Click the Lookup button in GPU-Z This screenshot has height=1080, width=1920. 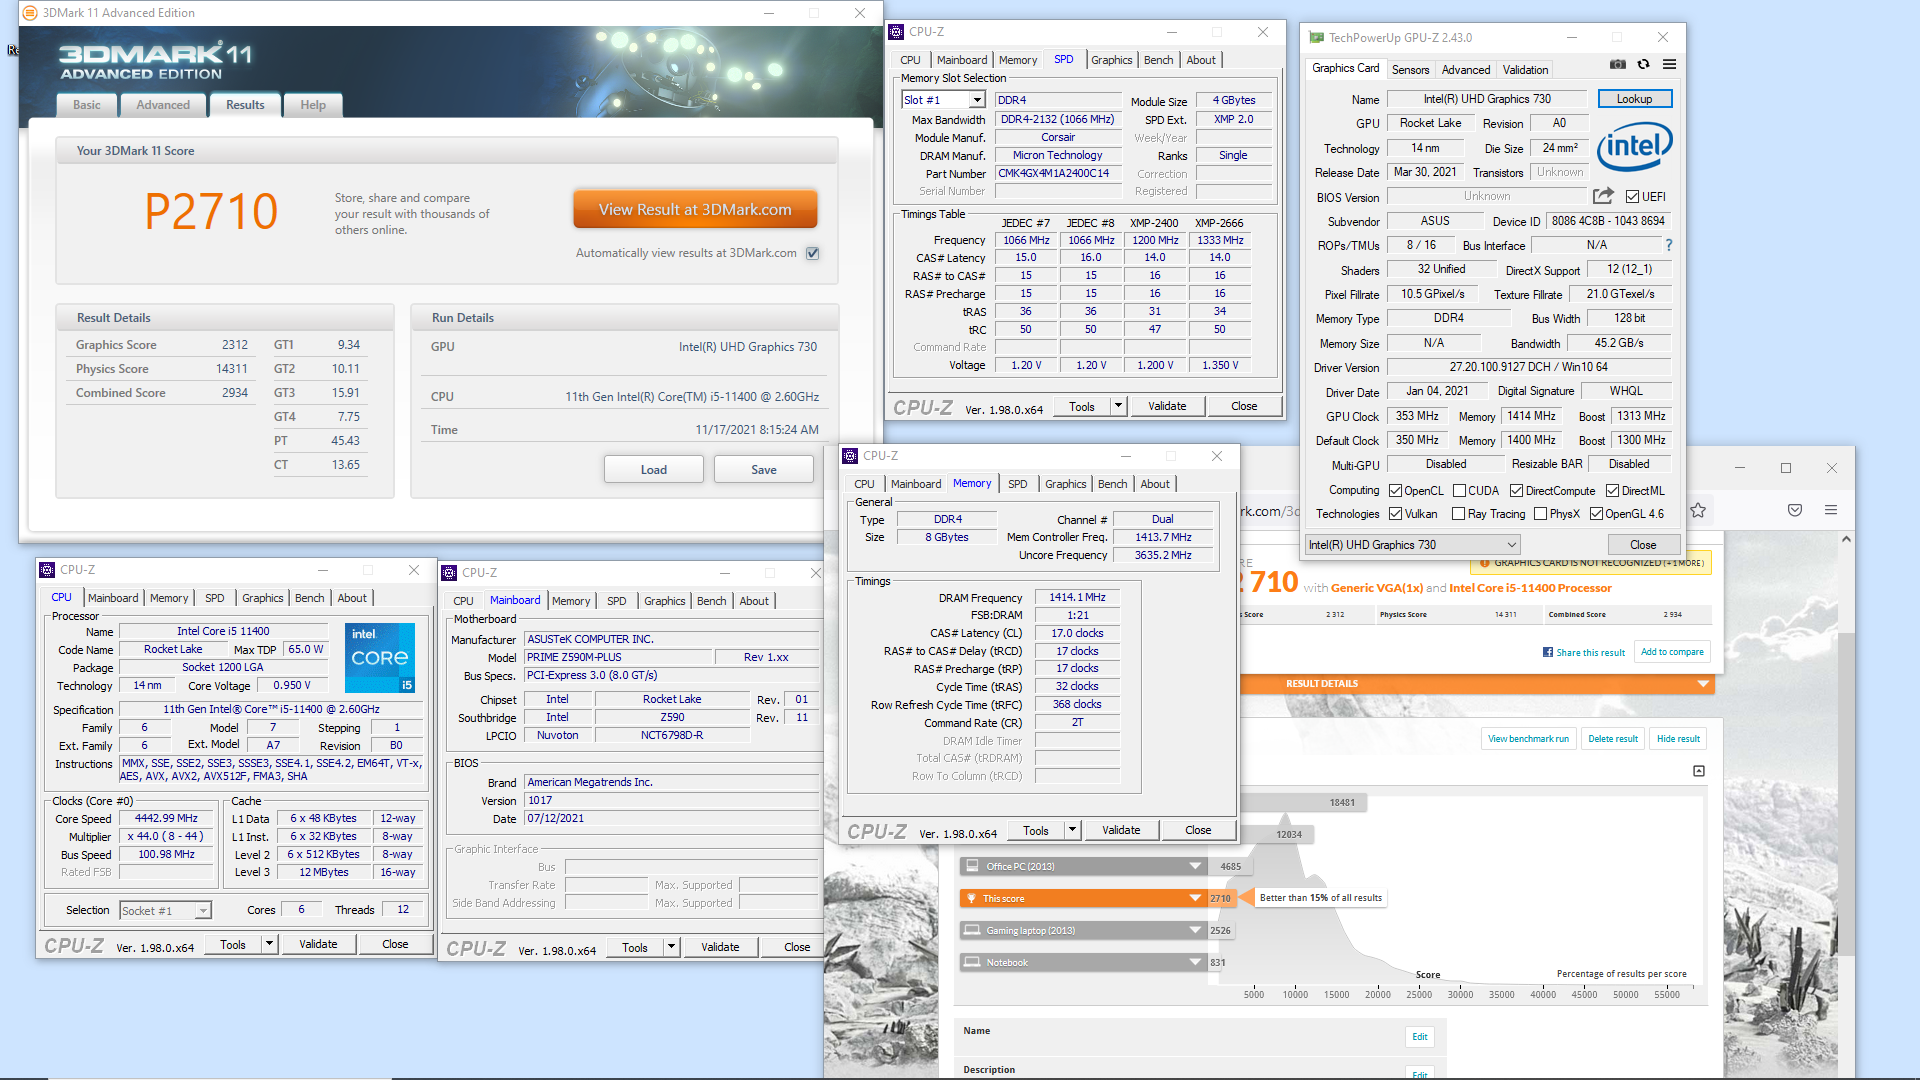pos(1634,99)
